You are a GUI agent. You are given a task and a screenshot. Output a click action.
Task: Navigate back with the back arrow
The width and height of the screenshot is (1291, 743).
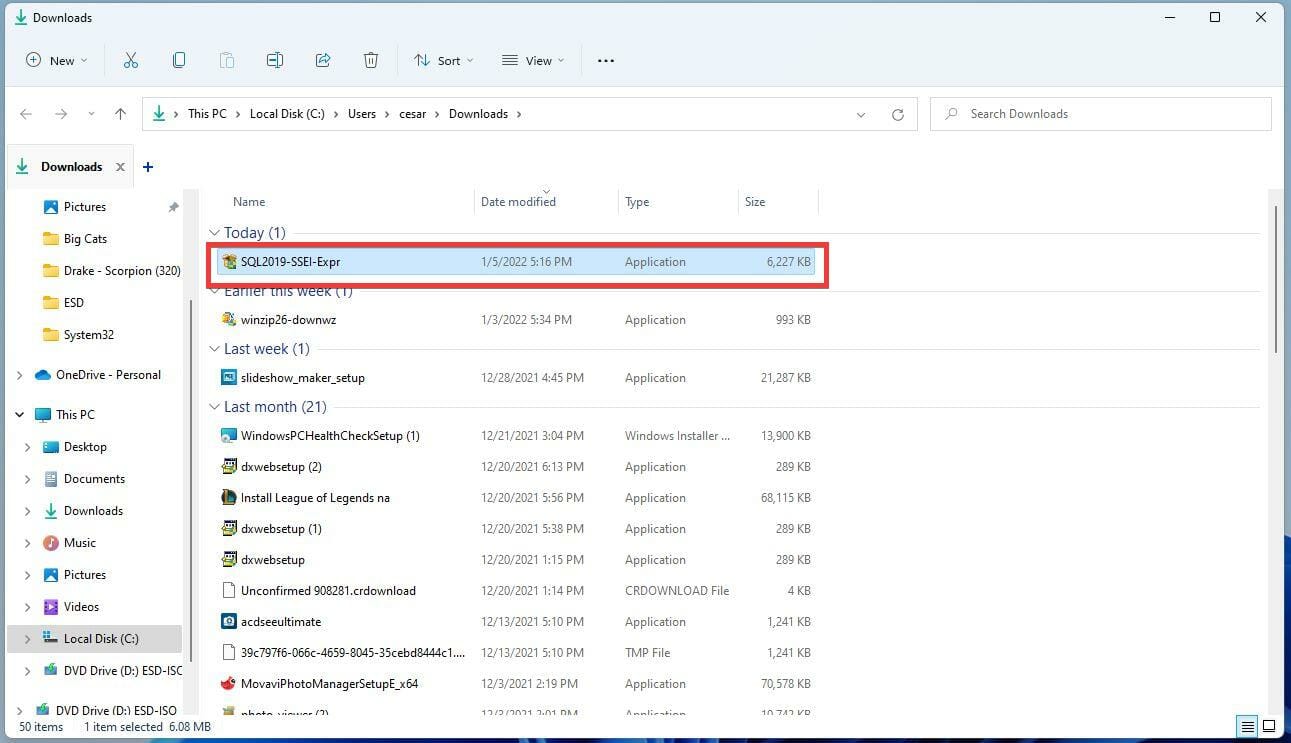(x=26, y=114)
